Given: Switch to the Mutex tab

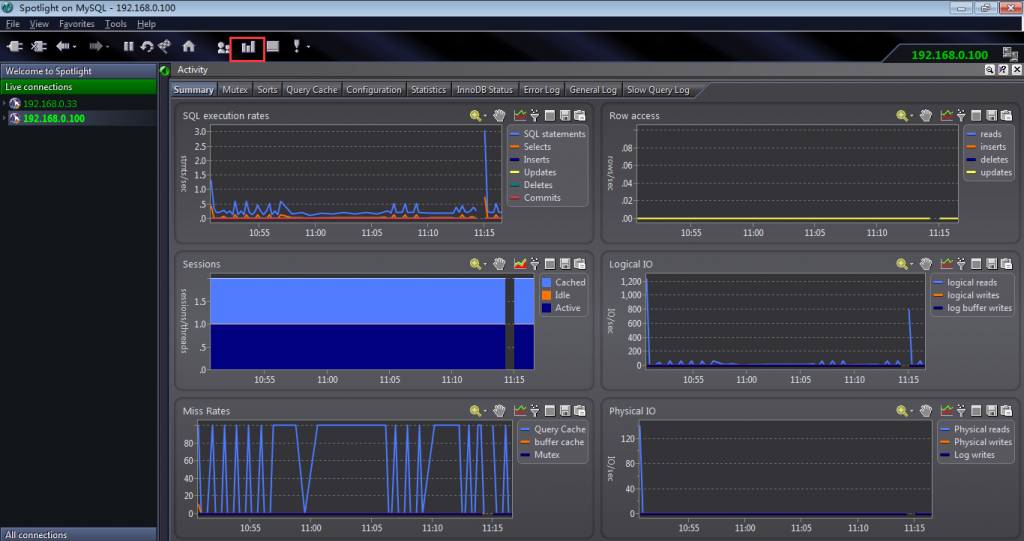Looking at the screenshot, I should click(234, 90).
